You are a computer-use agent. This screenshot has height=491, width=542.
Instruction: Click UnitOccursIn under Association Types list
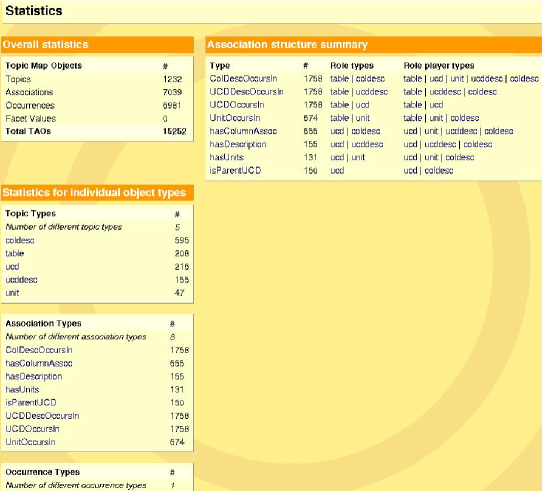pos(30,442)
